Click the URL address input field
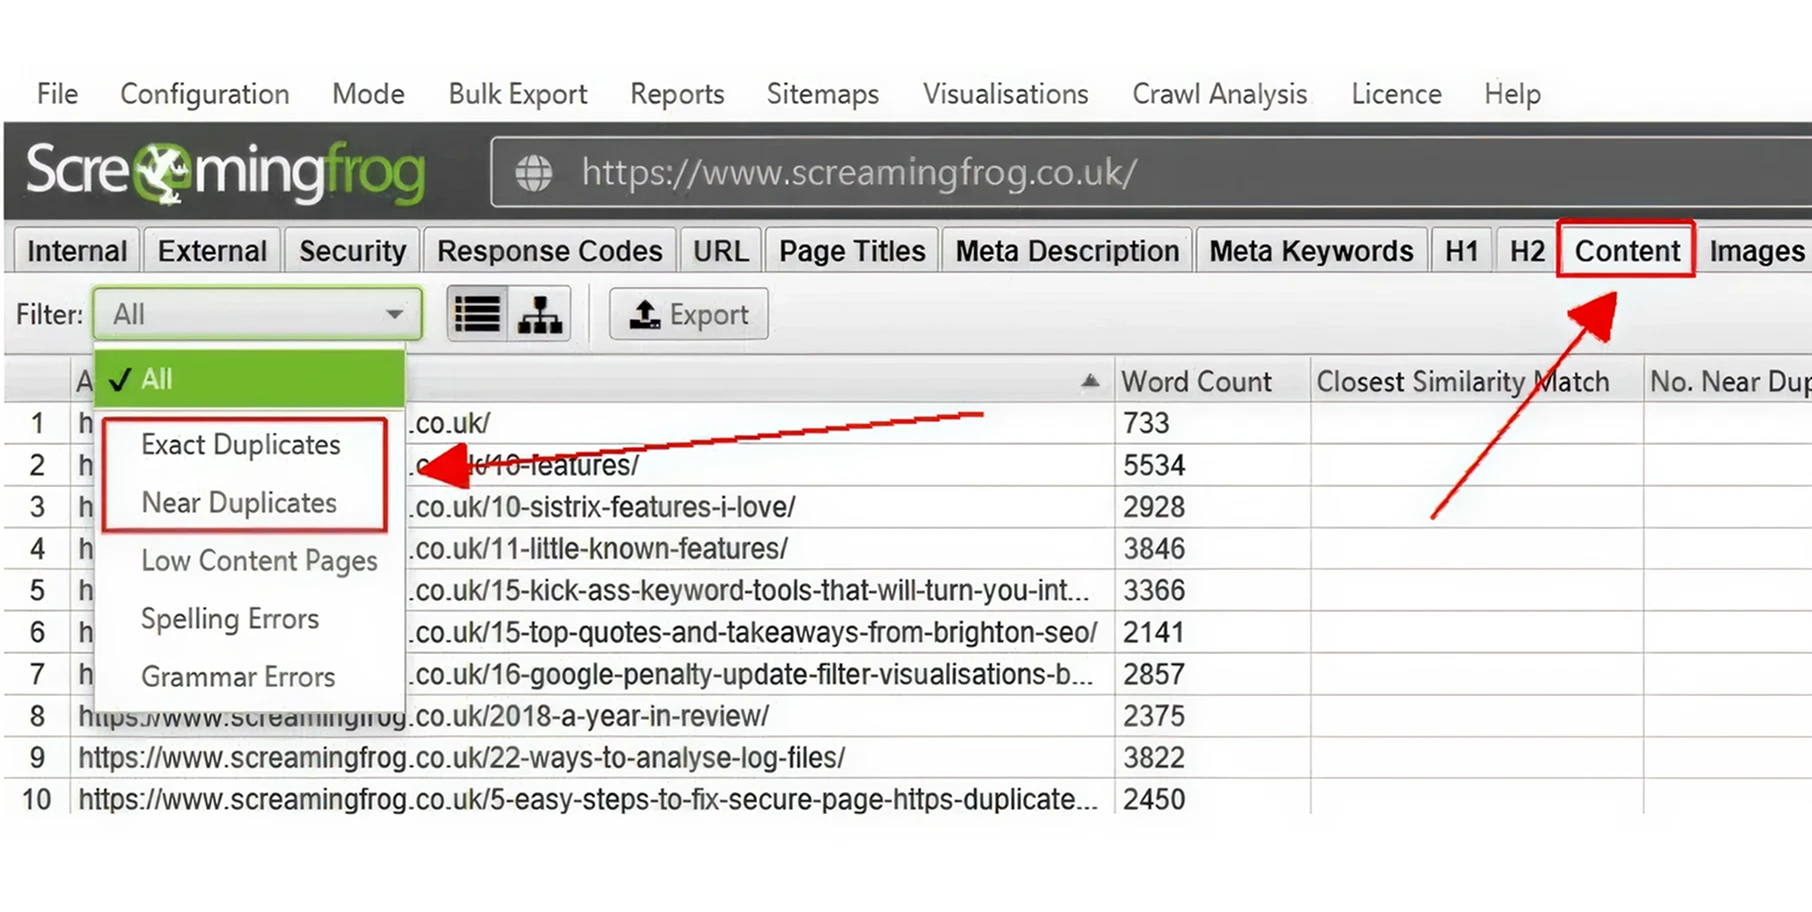The width and height of the screenshot is (1812, 912). (1150, 173)
